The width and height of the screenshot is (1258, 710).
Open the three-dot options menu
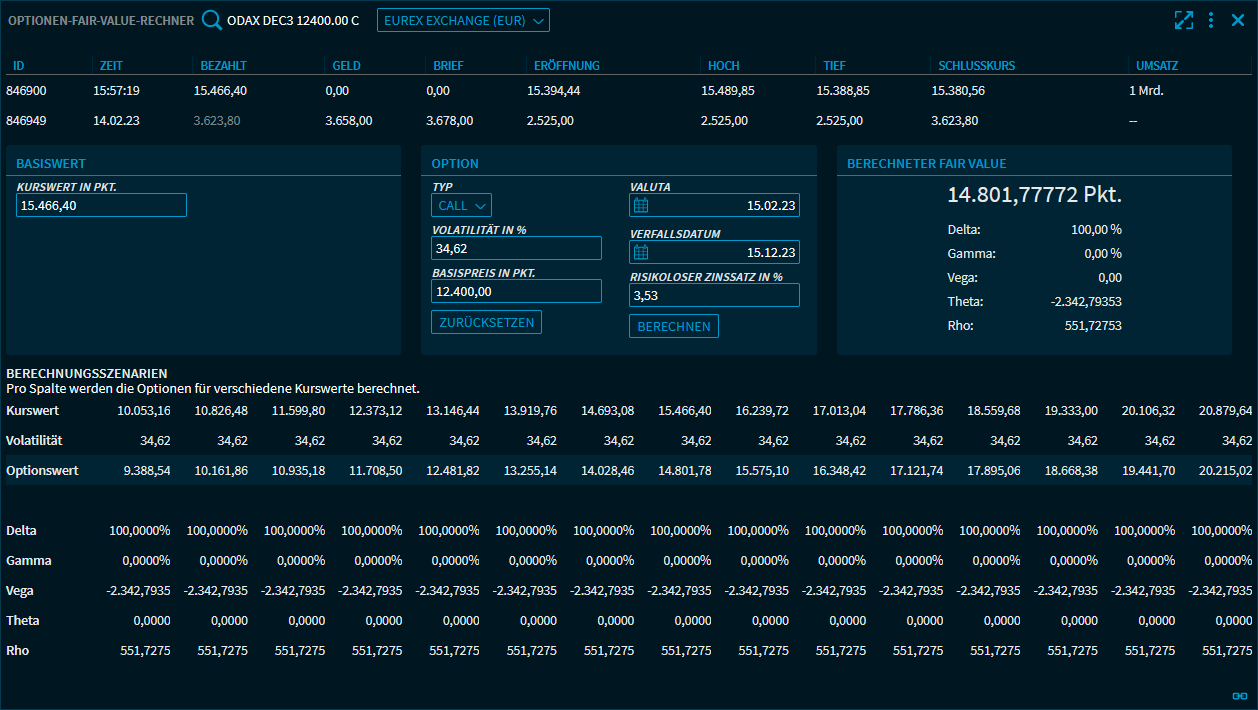tap(1211, 20)
